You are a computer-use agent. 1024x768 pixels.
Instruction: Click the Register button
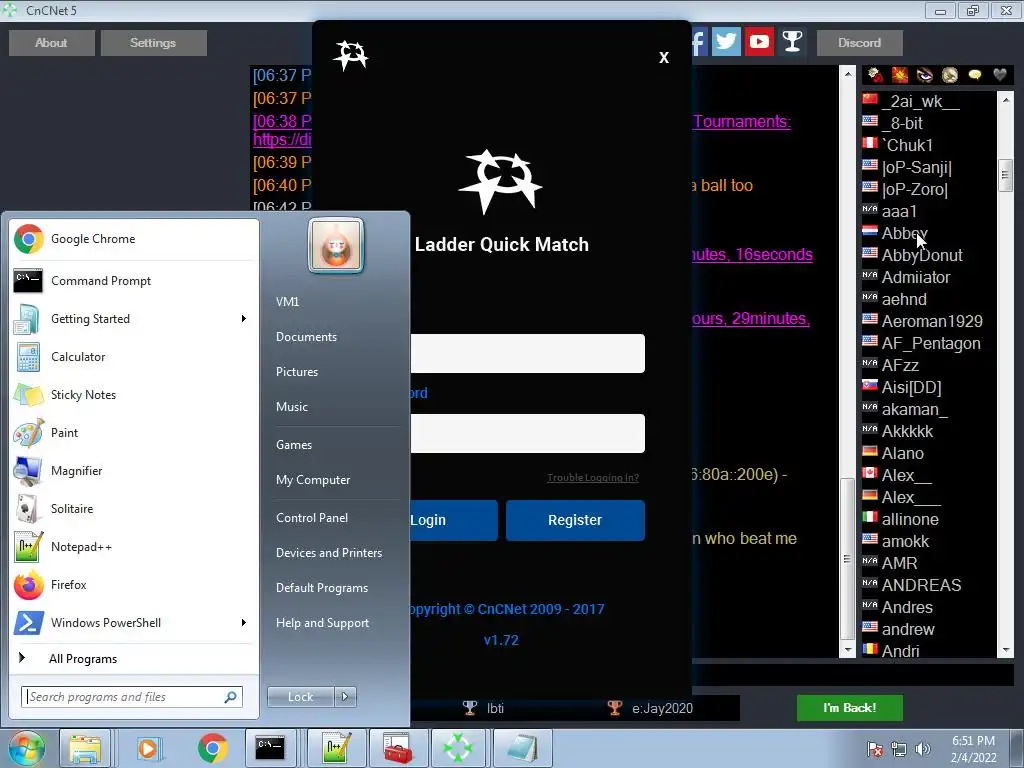point(575,520)
